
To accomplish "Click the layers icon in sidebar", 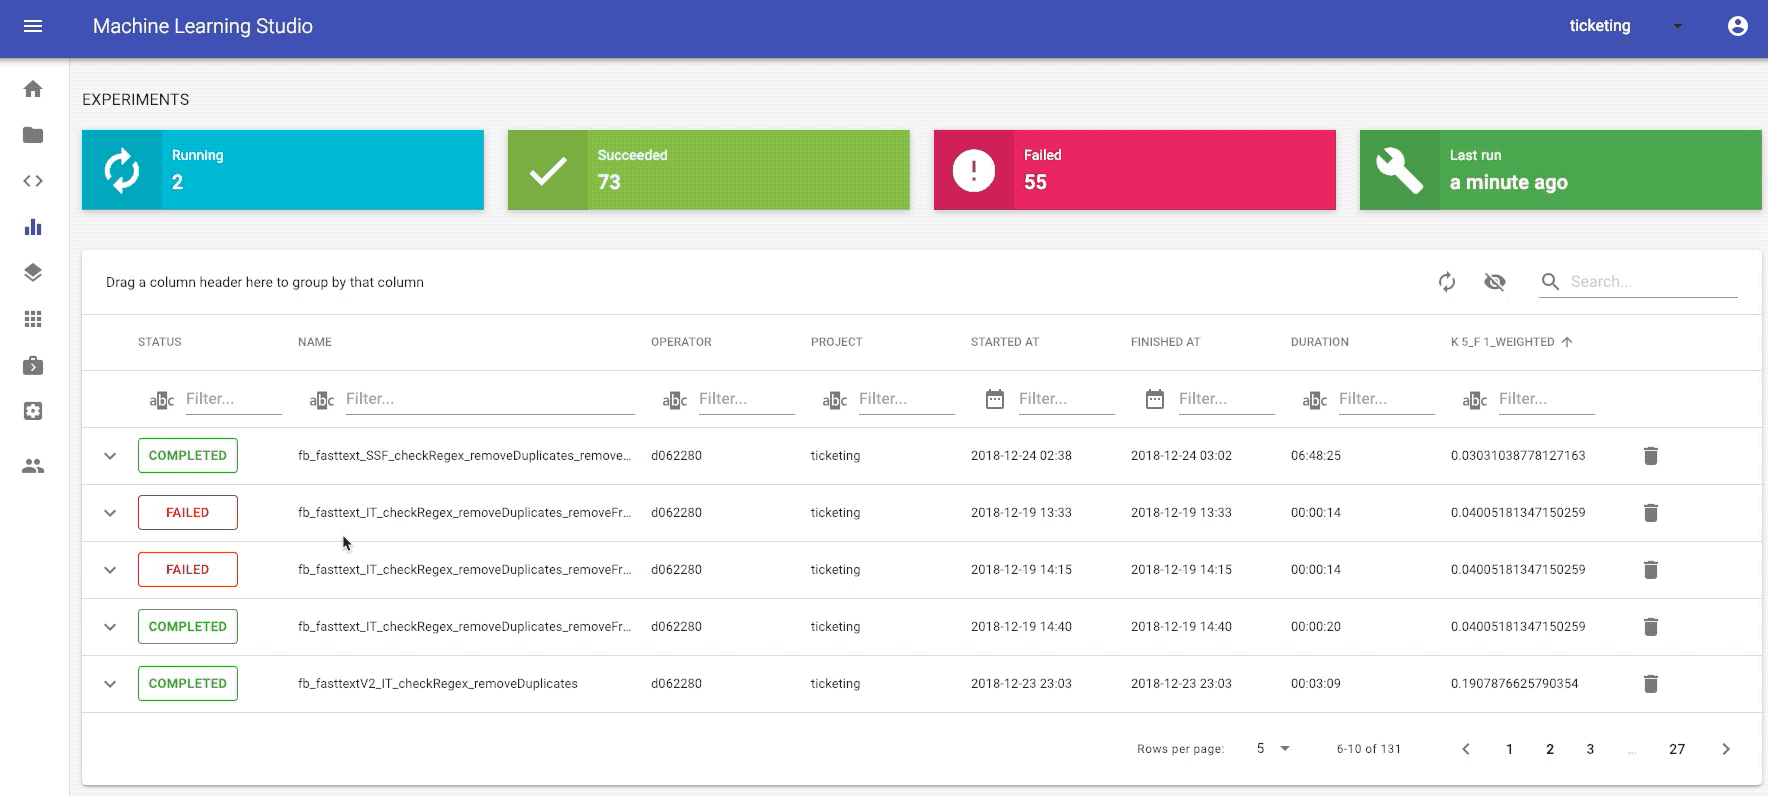I will point(33,273).
